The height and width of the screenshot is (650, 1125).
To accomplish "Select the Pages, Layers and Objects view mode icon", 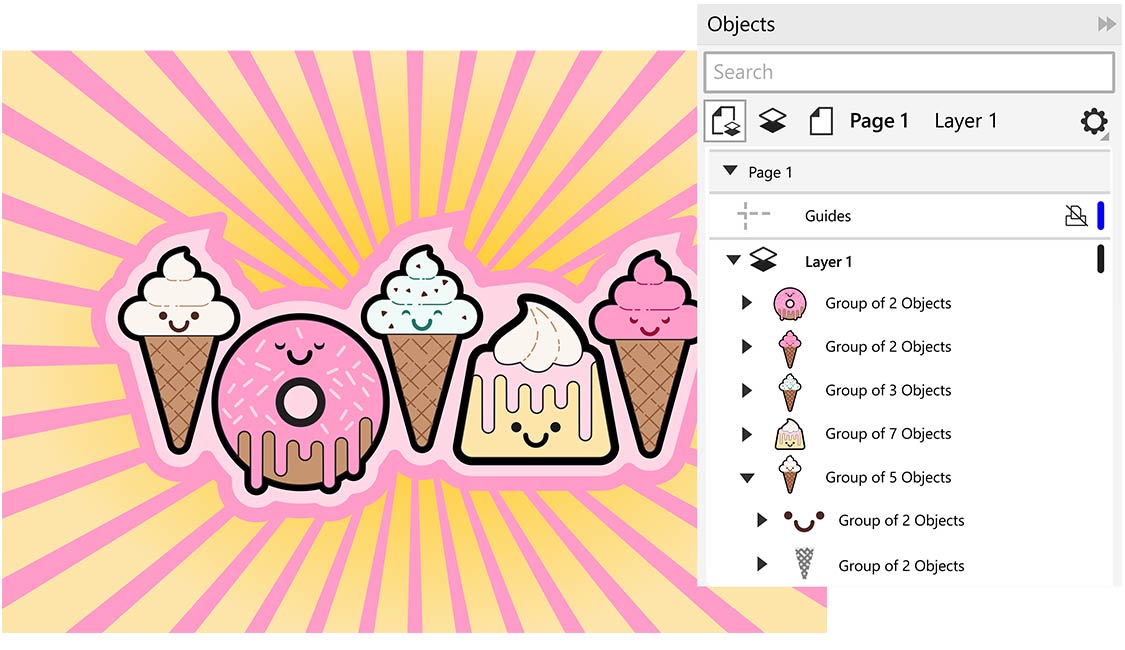I will [x=725, y=120].
